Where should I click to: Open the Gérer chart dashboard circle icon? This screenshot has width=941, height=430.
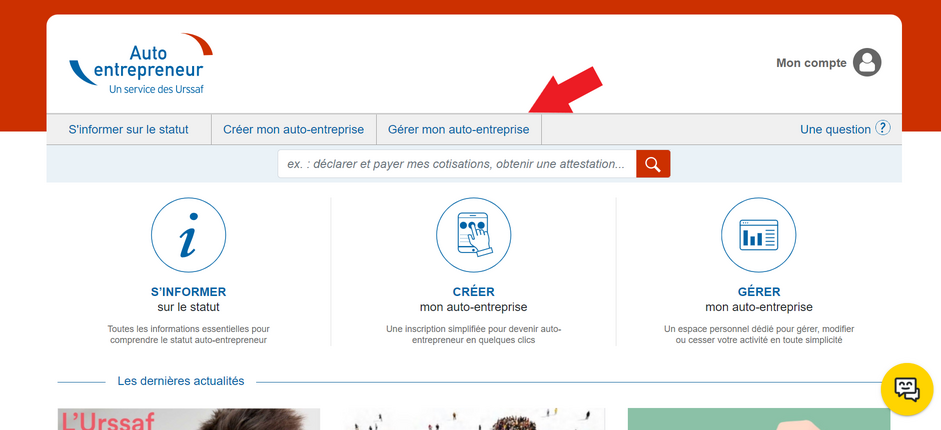point(759,235)
